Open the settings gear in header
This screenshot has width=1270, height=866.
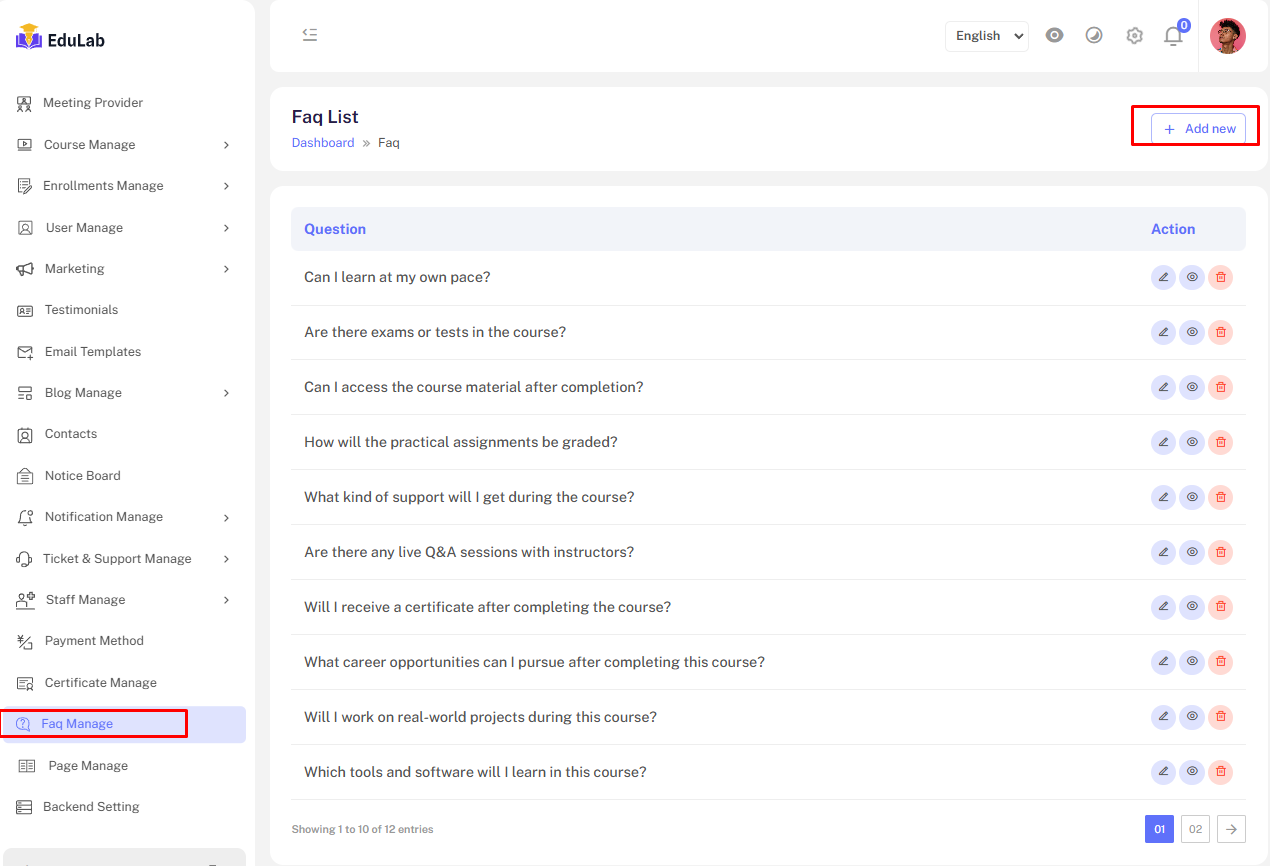coord(1134,36)
